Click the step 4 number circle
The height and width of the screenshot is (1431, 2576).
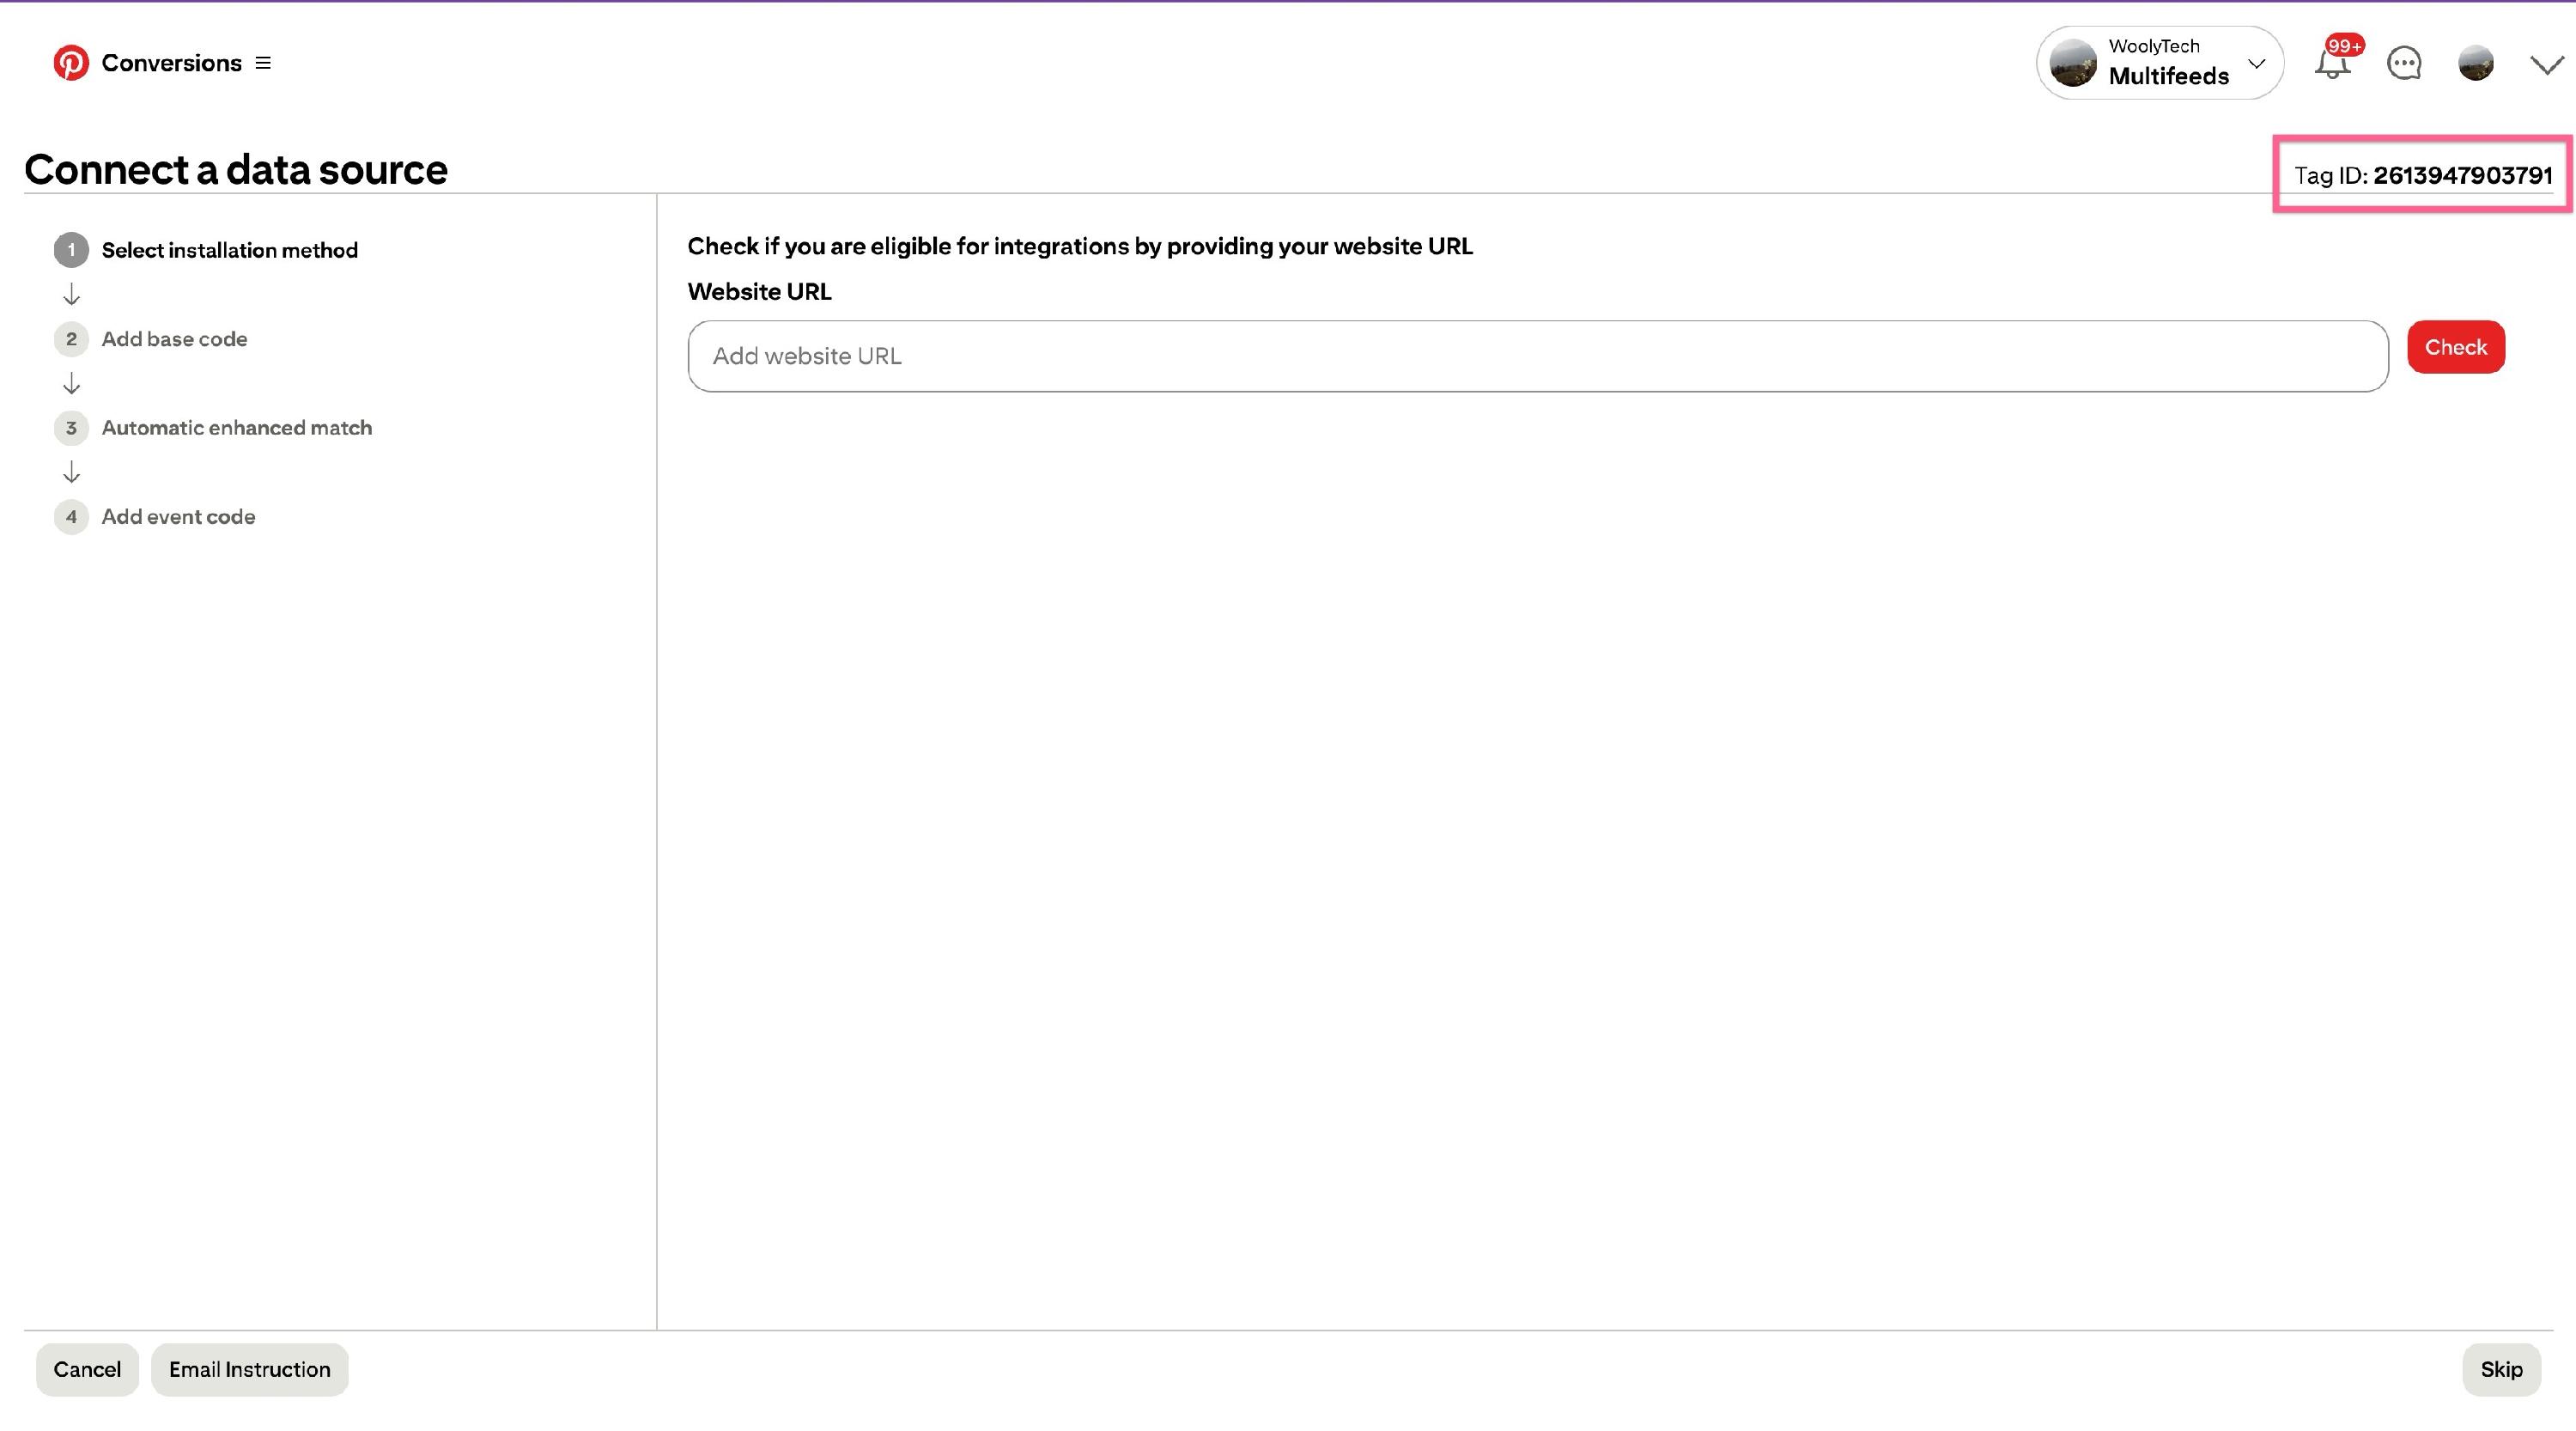tap(71, 517)
